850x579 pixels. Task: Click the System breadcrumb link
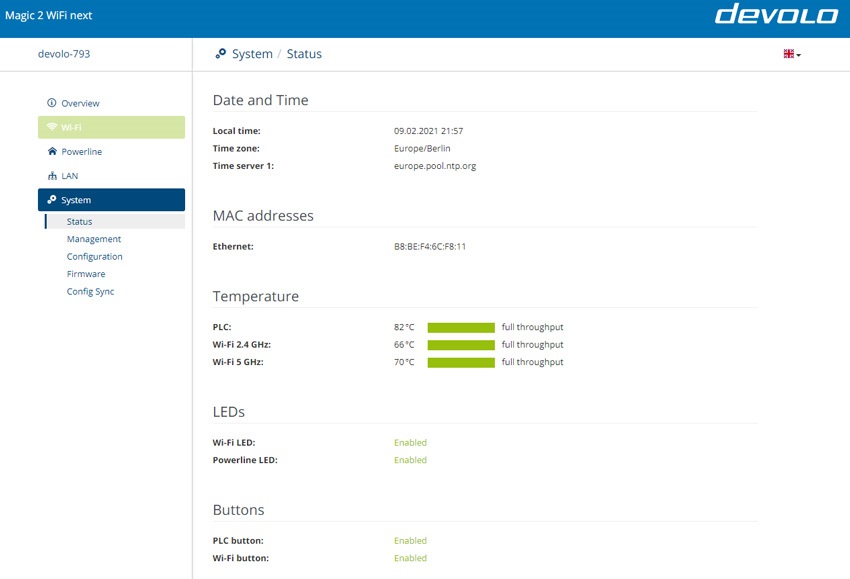coord(252,54)
